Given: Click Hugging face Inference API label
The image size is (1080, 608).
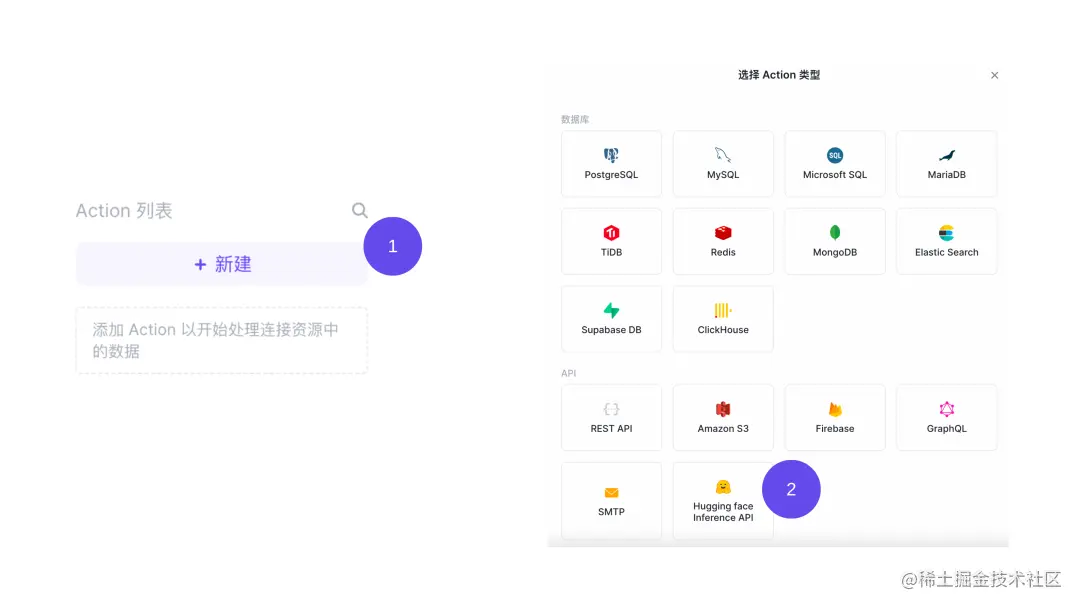Looking at the screenshot, I should click(x=723, y=512).
